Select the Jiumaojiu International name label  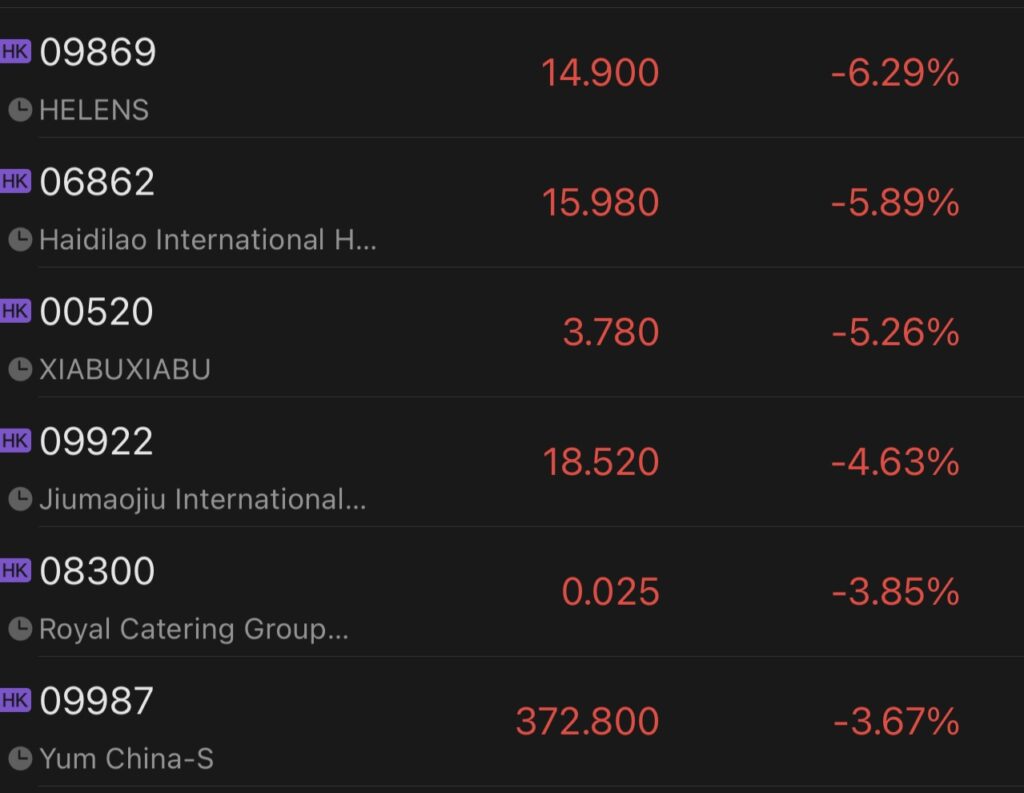point(202,500)
